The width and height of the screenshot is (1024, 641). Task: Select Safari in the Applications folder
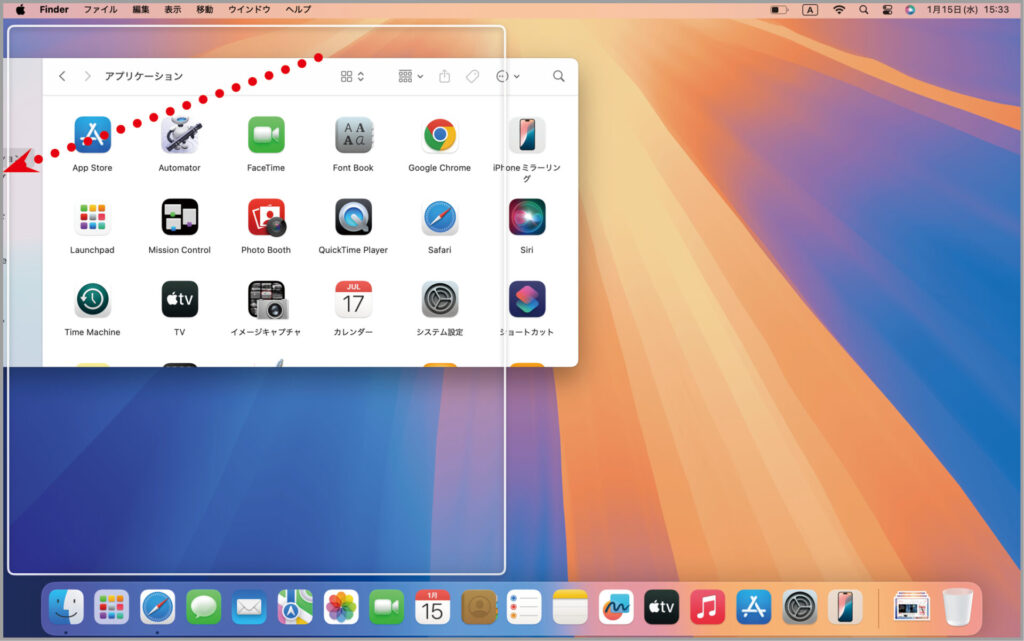coord(440,217)
